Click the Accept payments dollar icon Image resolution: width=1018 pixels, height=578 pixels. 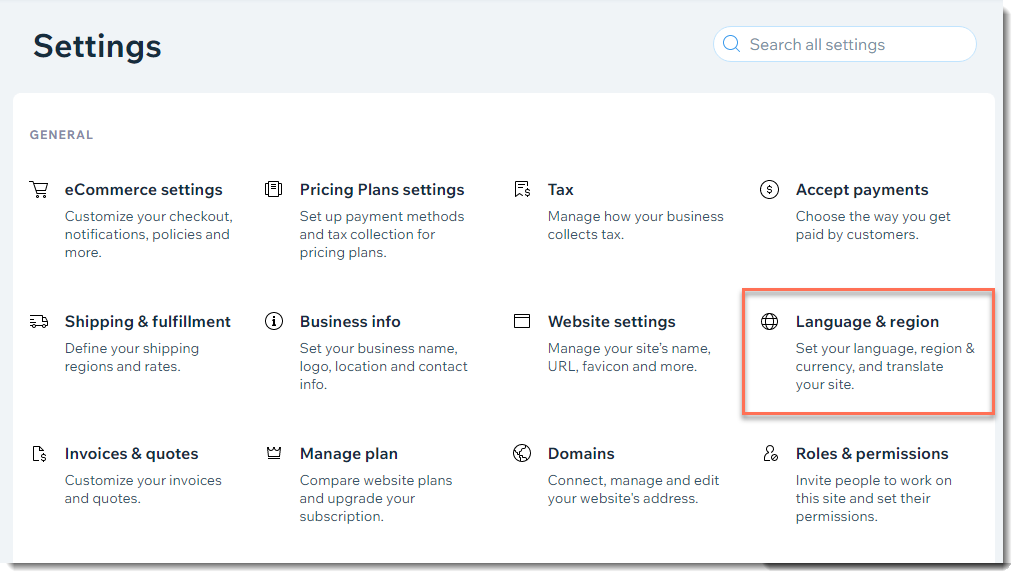769,190
